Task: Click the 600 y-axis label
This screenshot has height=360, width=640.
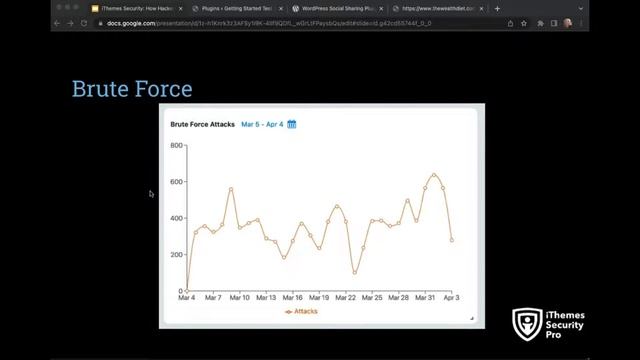Action: pyautogui.click(x=176, y=182)
